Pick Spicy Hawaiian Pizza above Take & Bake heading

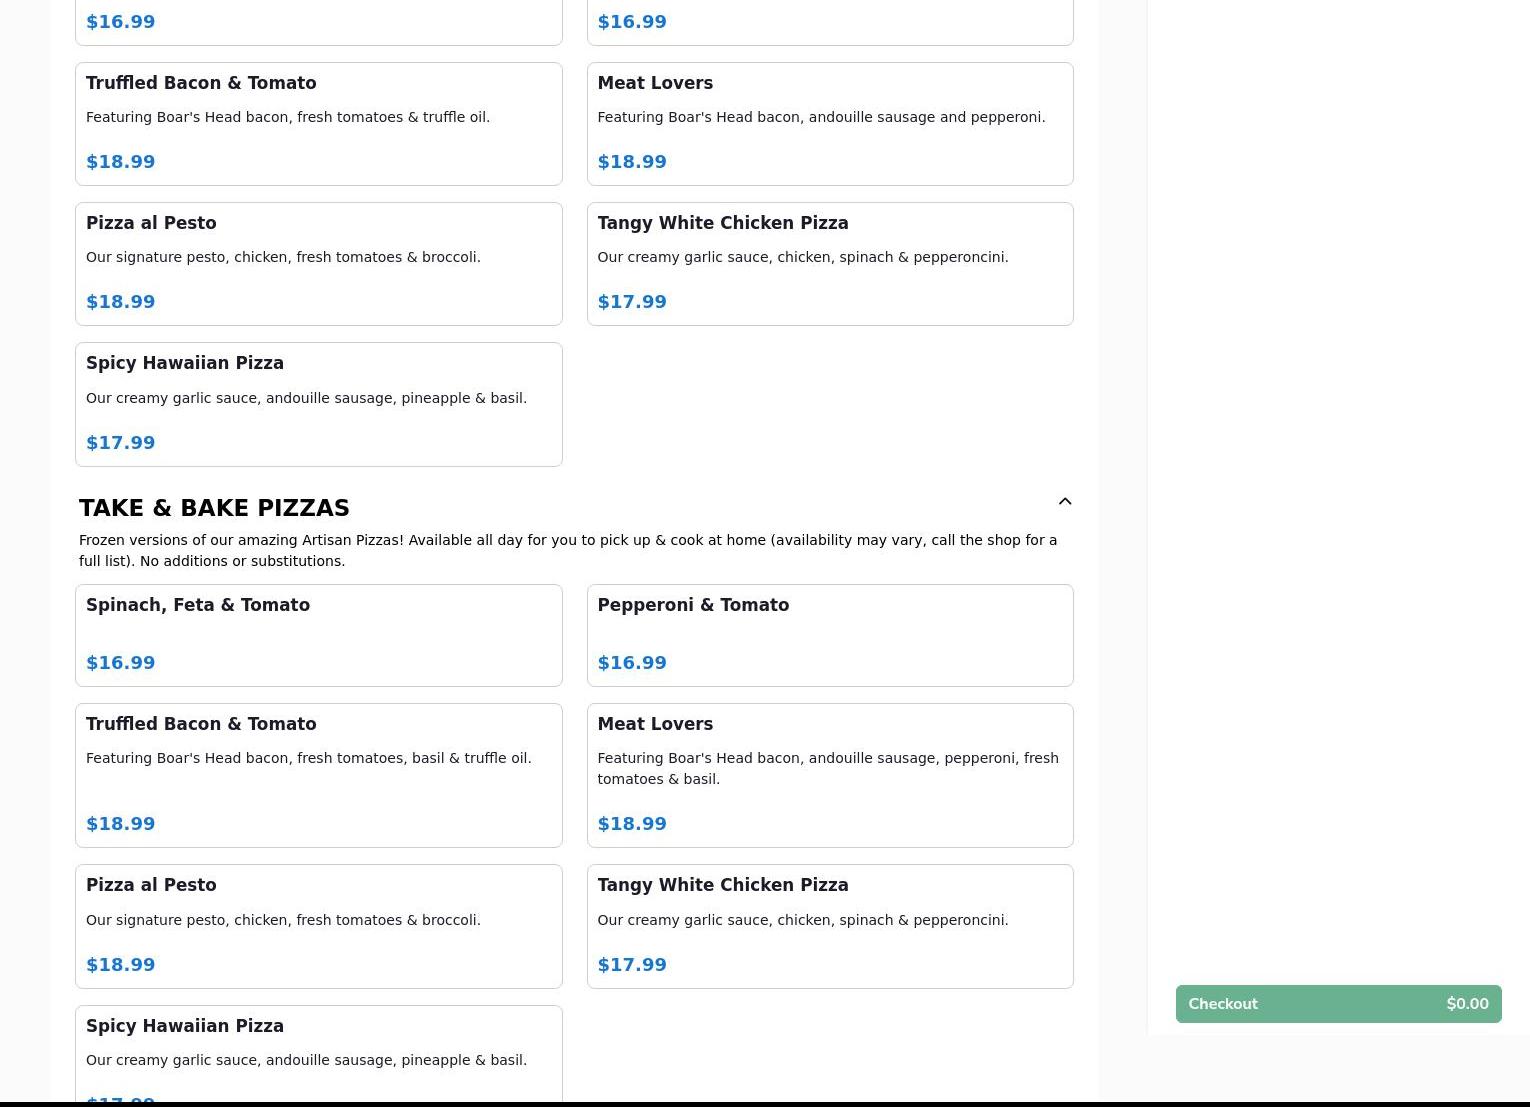[318, 404]
